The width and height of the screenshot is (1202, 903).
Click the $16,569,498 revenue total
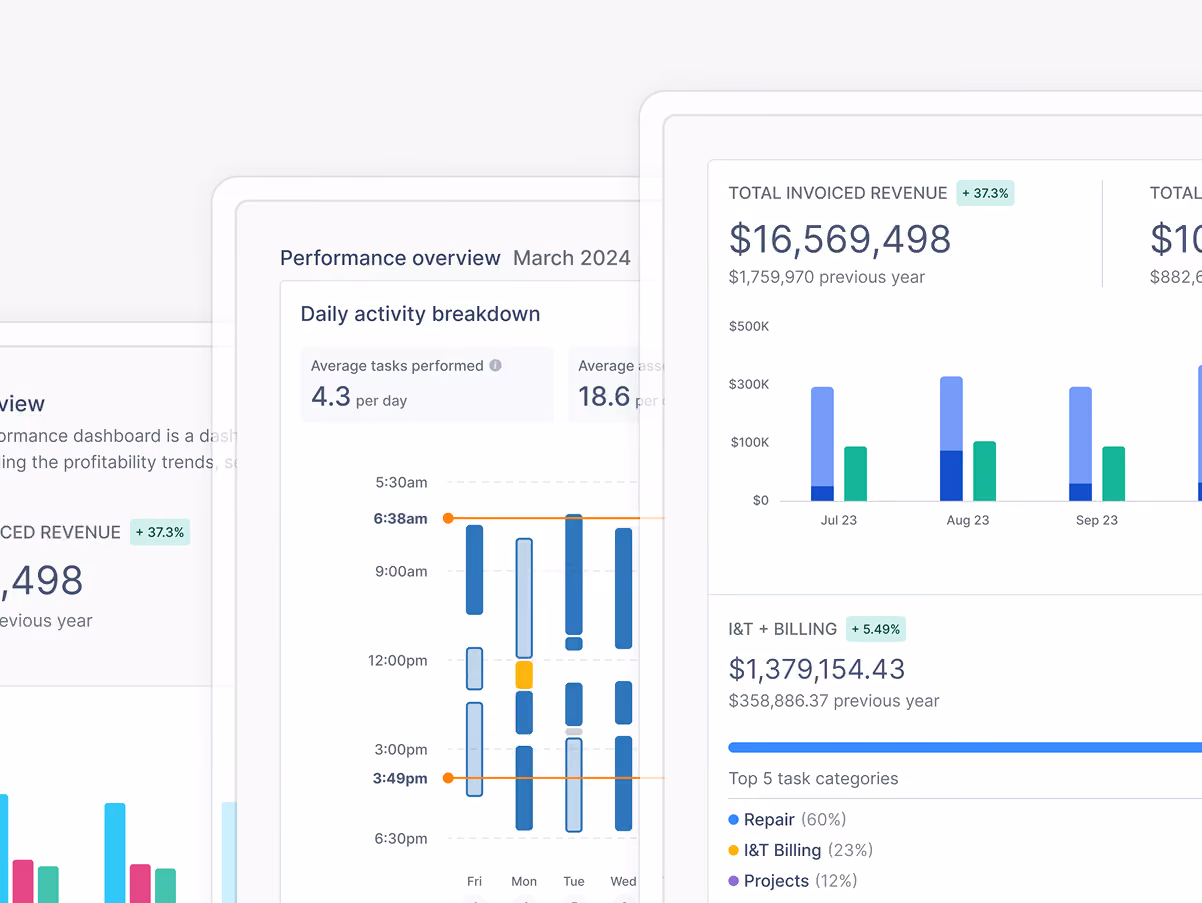tap(840, 239)
